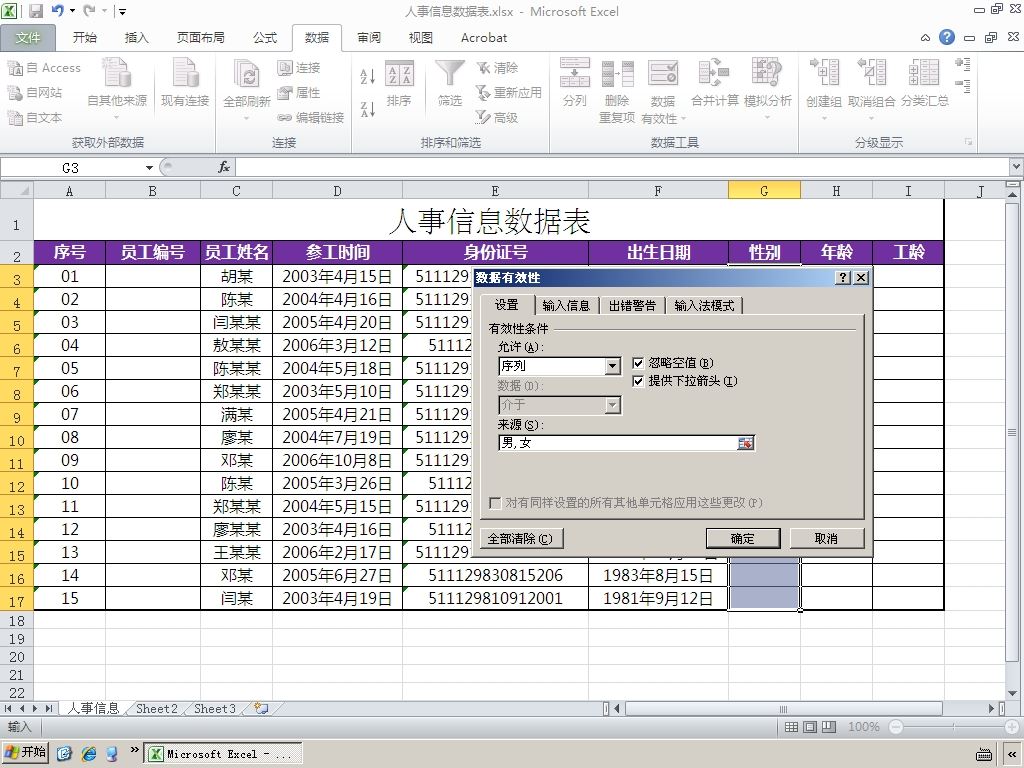Viewport: 1024px width, 768px height.
Task: Switch to the Error Alert (出错警告) tab
Action: coord(632,306)
